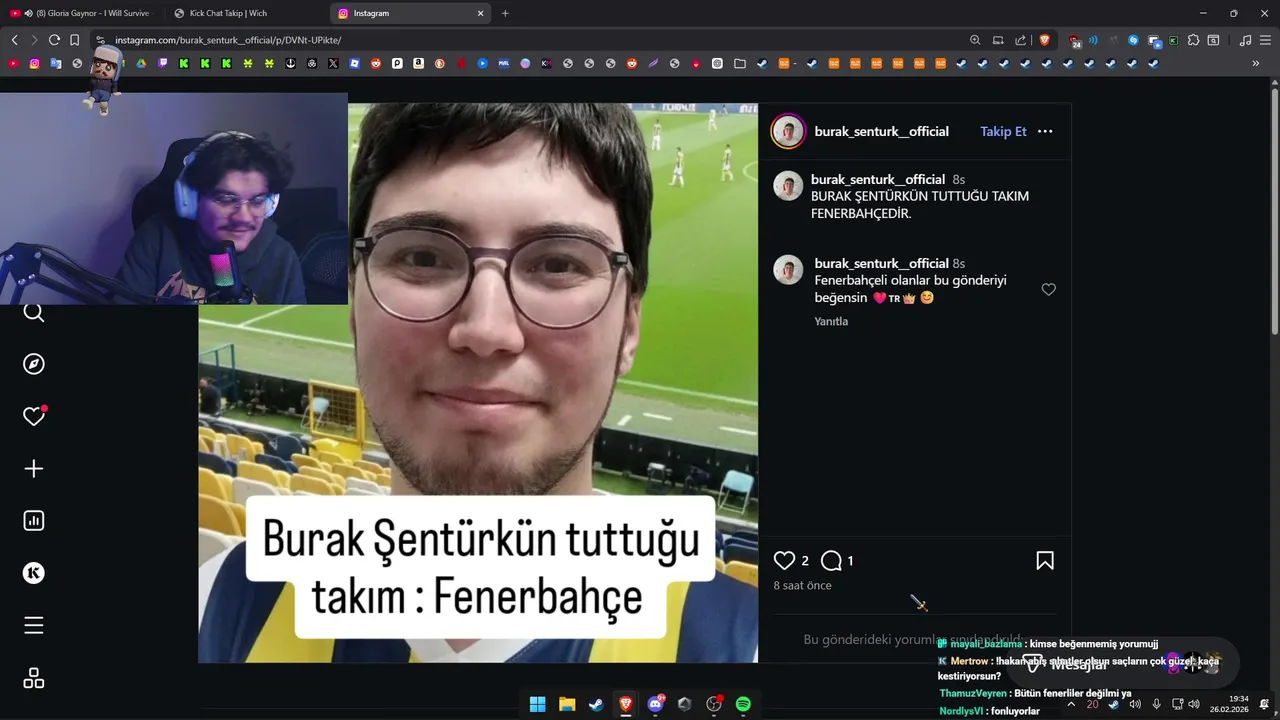Viewport: 1280px width, 720px height.
Task: Open File Explorer from the taskbar
Action: 567,704
